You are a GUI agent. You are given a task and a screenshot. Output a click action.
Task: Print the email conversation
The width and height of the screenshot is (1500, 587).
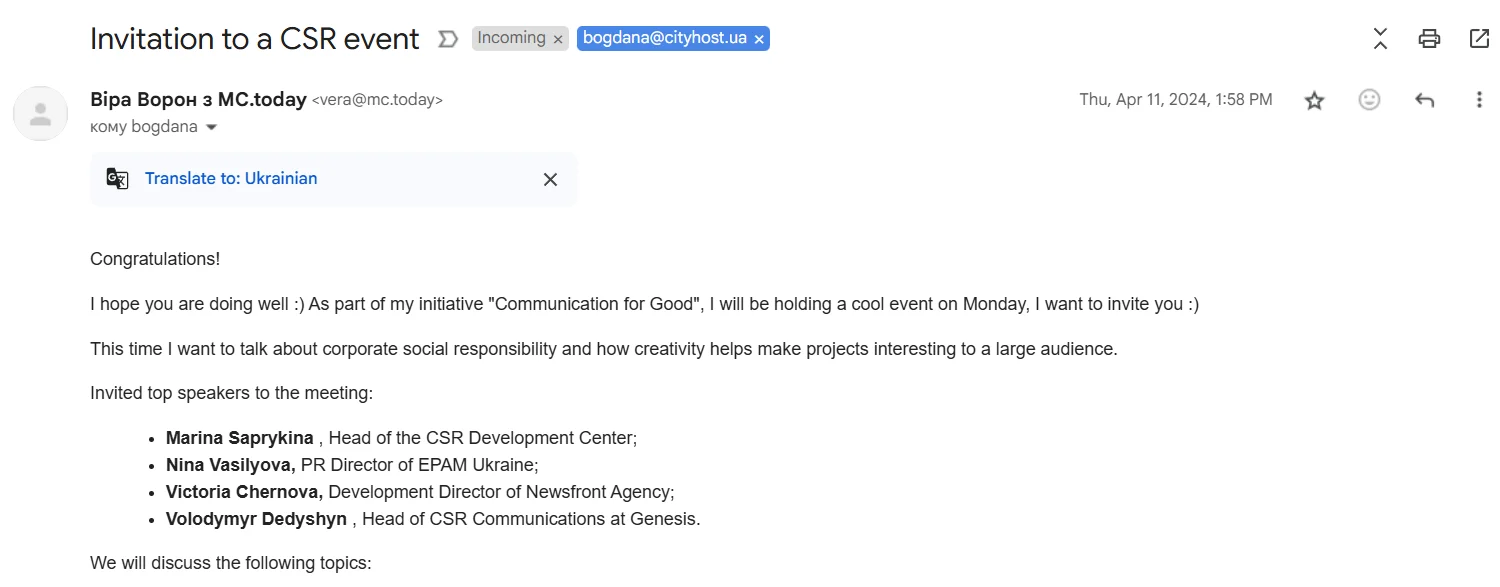pyautogui.click(x=1429, y=39)
